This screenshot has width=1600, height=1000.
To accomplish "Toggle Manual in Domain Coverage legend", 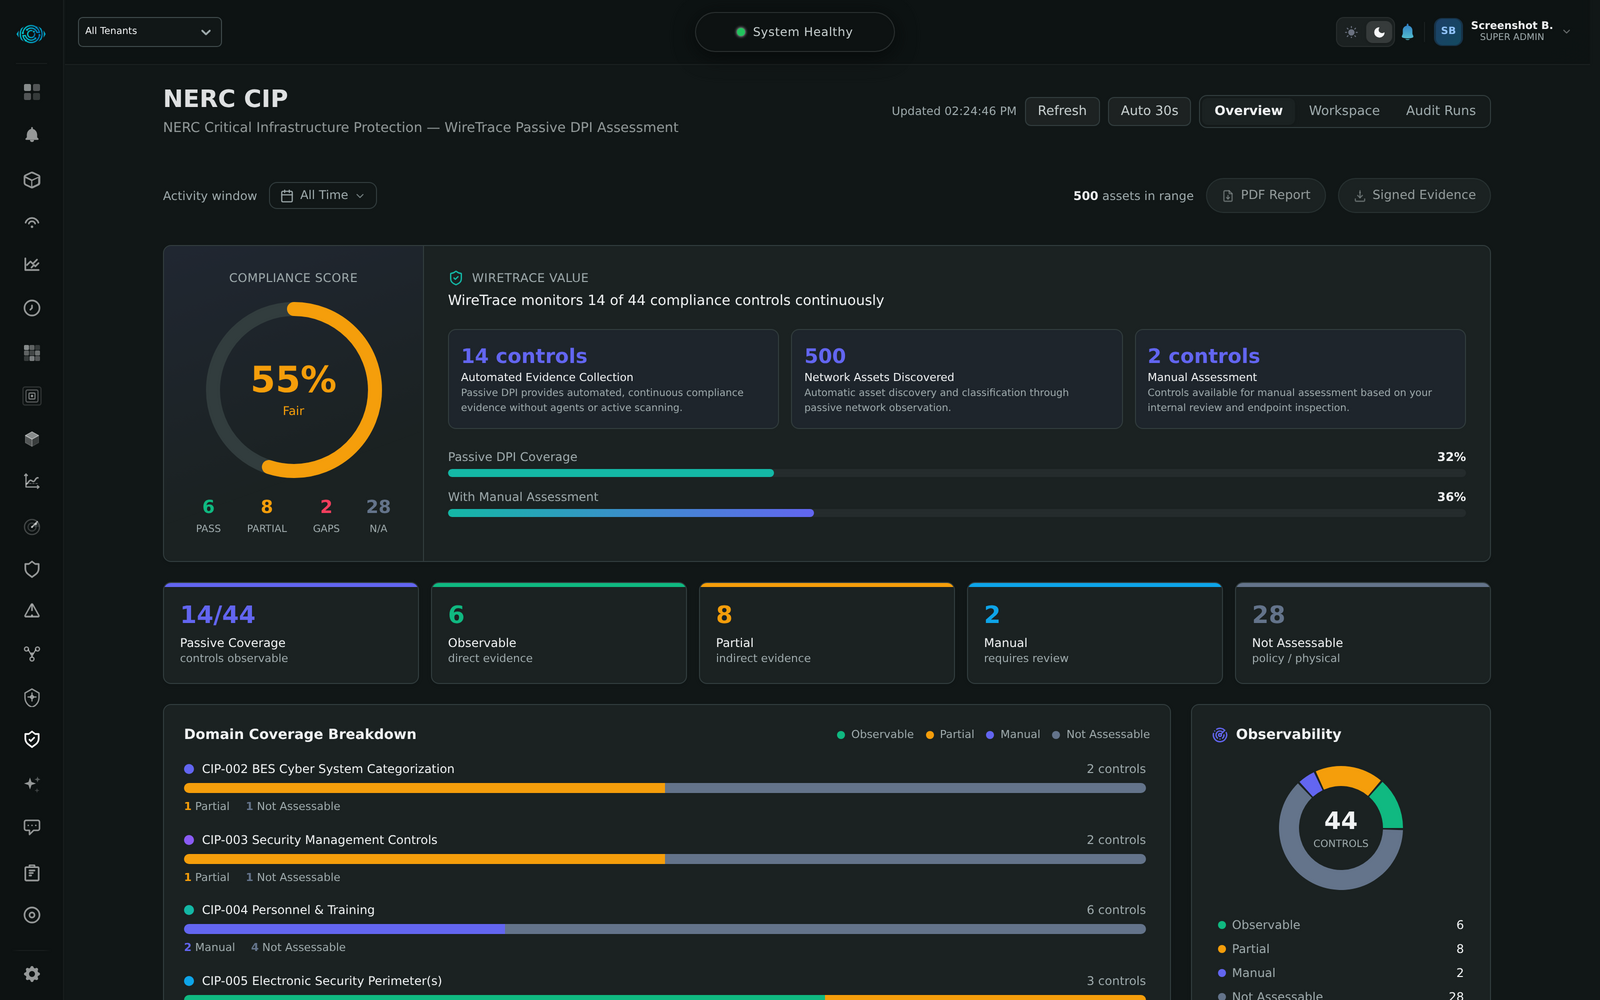I will point(1013,734).
